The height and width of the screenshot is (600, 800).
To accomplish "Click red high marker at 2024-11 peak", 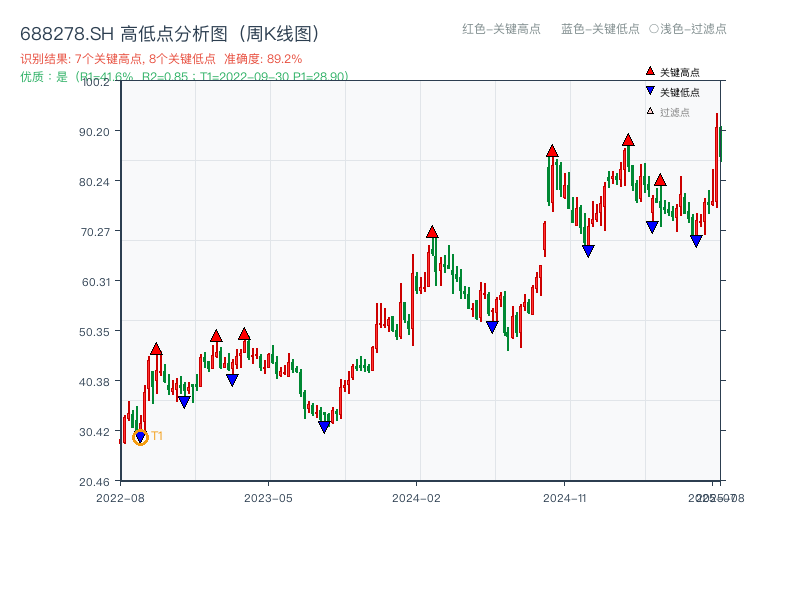I will [x=552, y=151].
